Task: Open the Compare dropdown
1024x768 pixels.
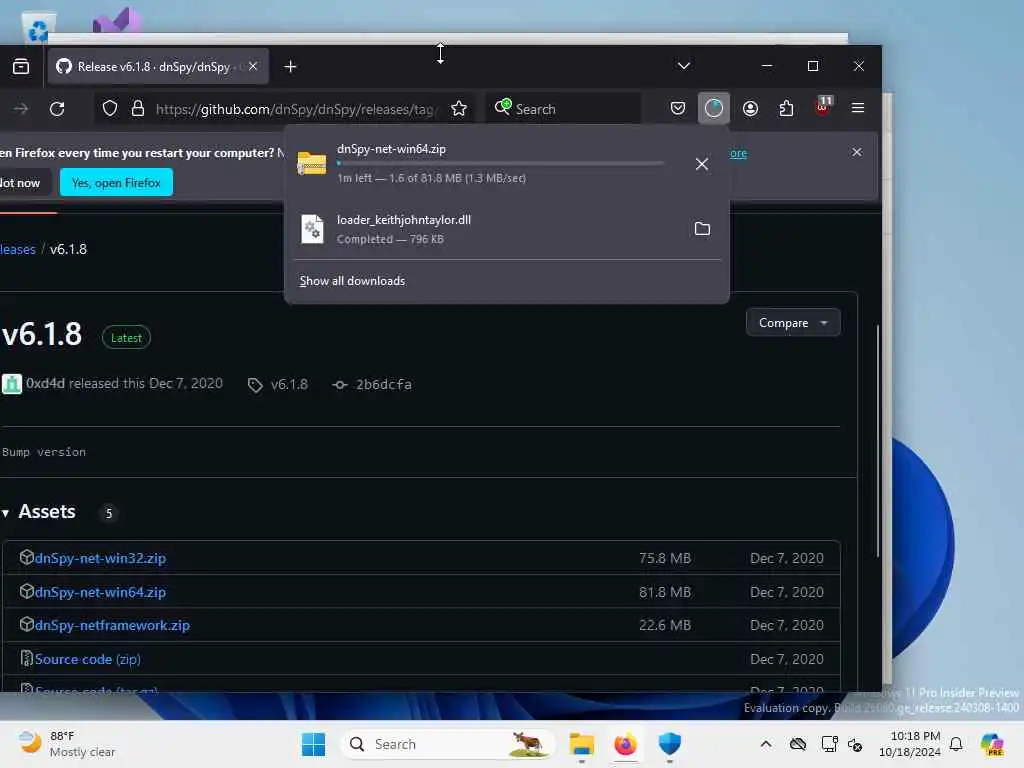Action: 793,323
